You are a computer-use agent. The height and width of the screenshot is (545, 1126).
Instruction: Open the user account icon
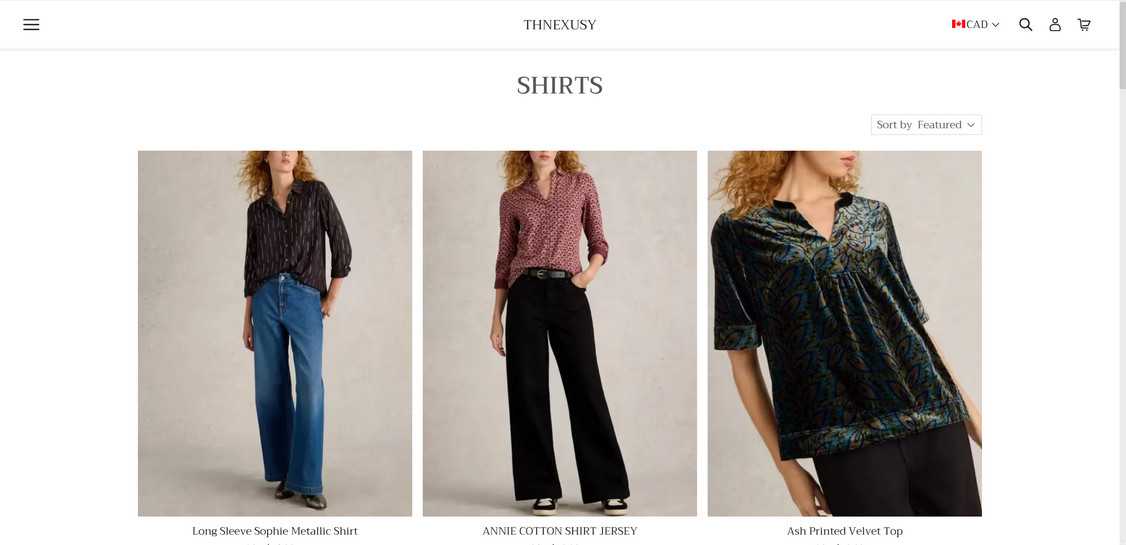(1055, 24)
